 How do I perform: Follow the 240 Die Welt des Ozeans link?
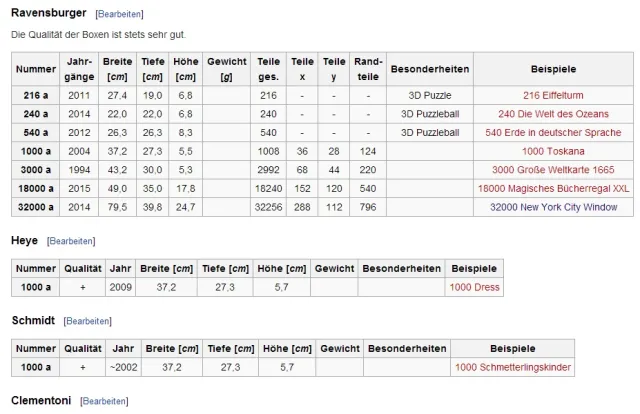(x=553, y=114)
